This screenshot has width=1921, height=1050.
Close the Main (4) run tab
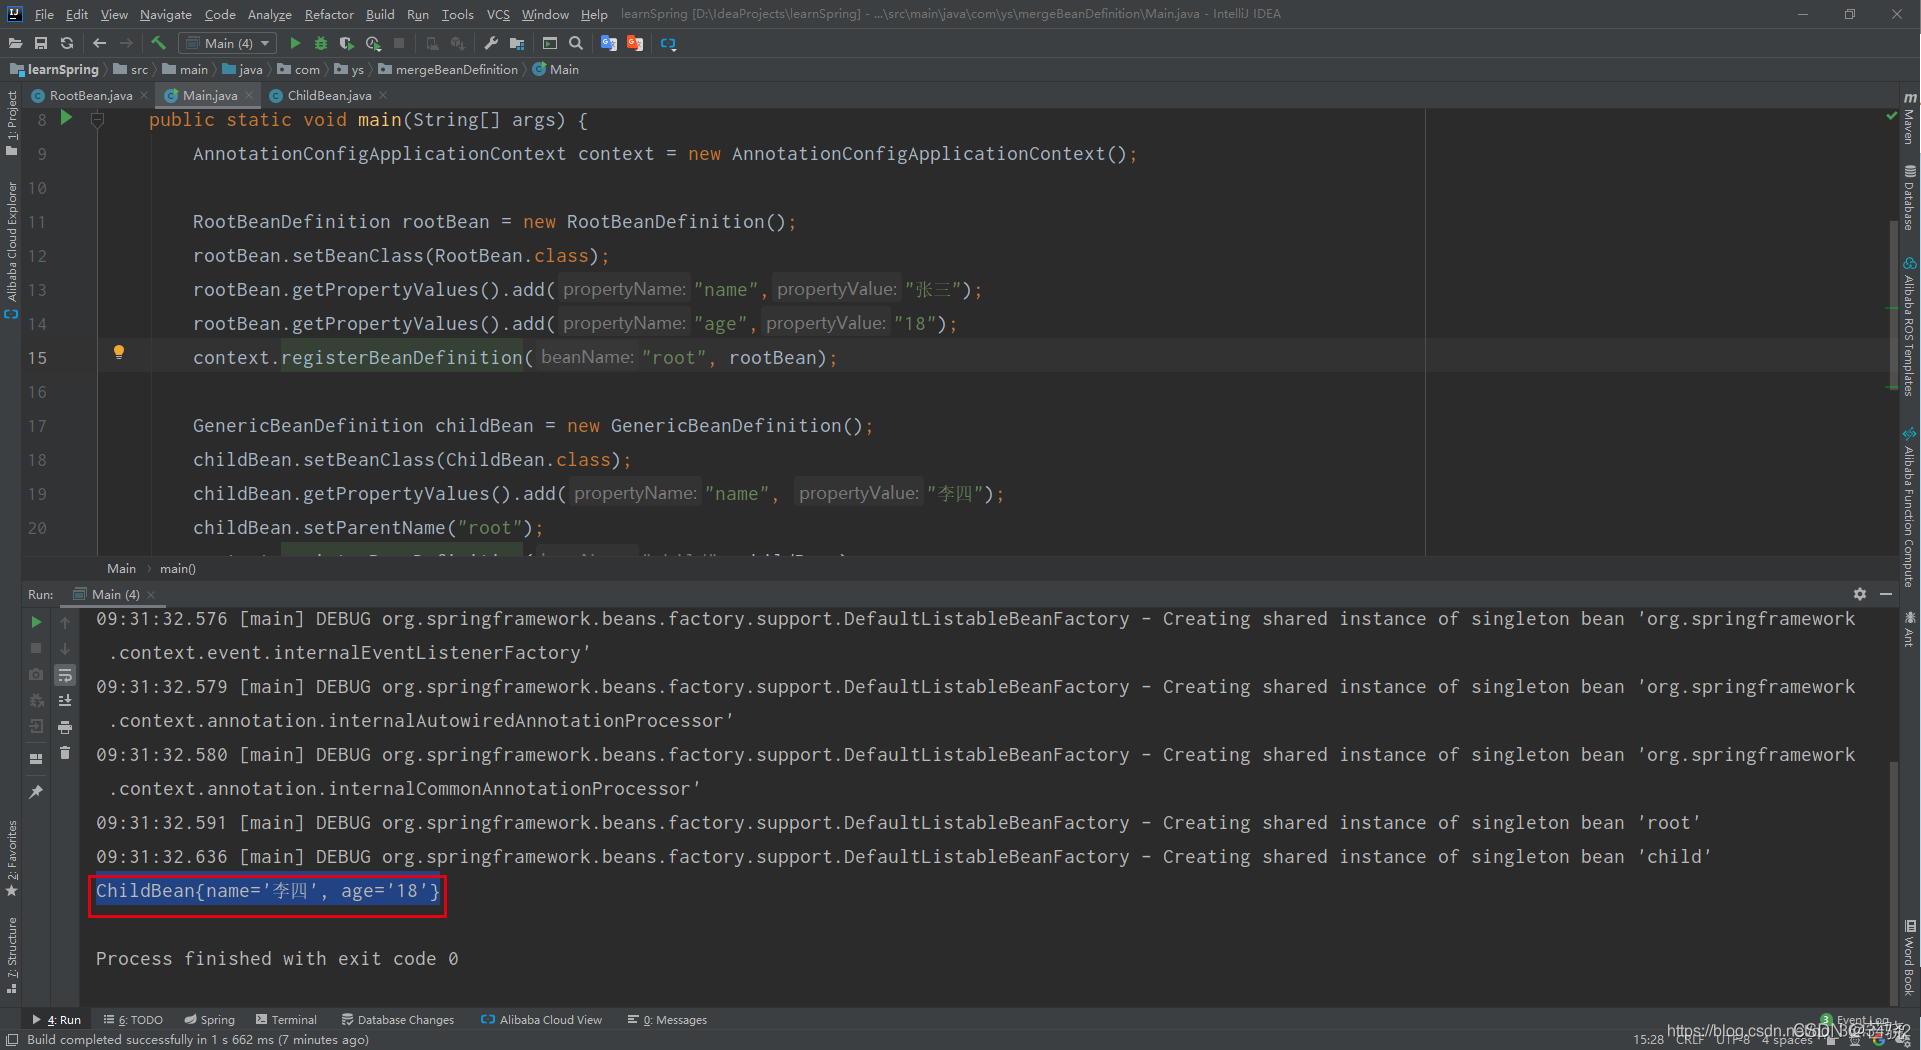(151, 595)
